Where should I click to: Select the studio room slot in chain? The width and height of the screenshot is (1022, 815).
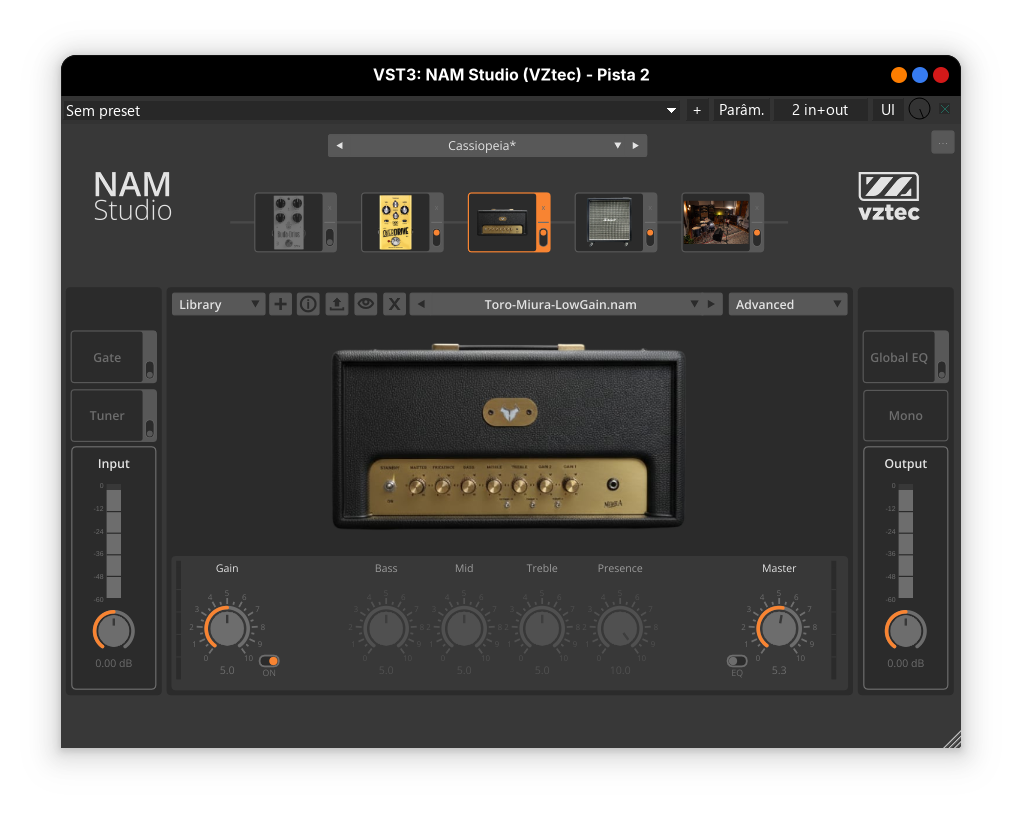coord(716,222)
